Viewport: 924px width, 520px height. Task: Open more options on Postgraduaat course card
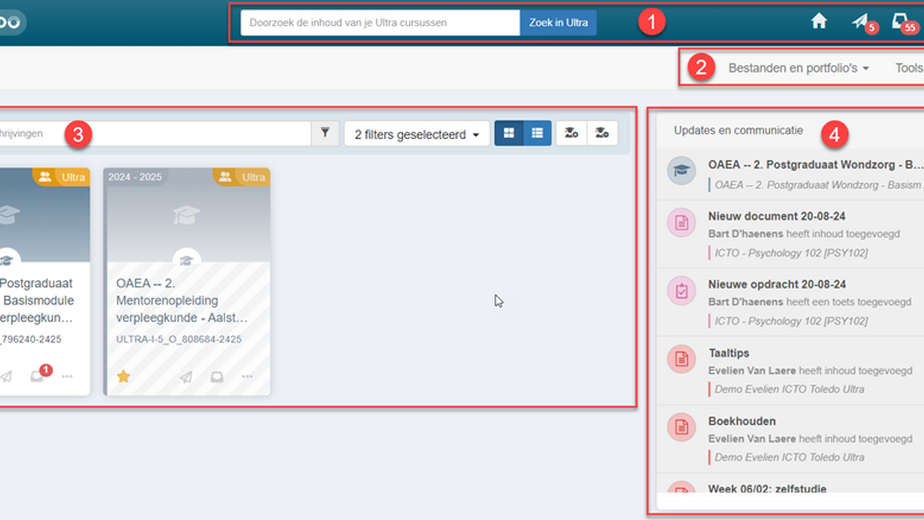click(x=67, y=376)
